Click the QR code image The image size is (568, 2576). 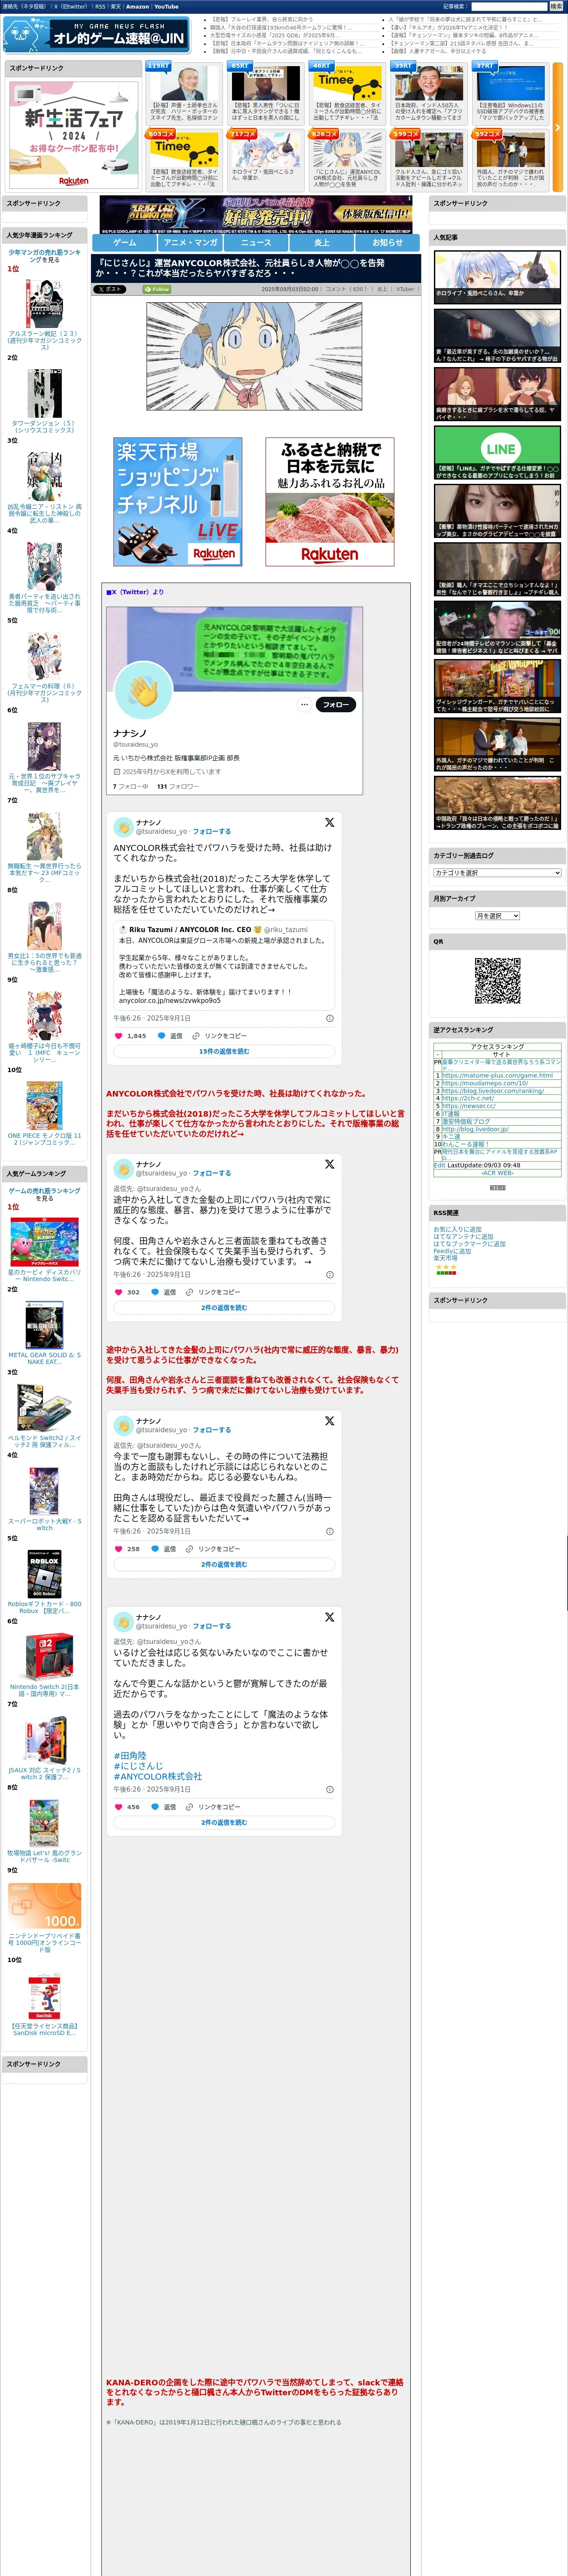click(x=497, y=981)
